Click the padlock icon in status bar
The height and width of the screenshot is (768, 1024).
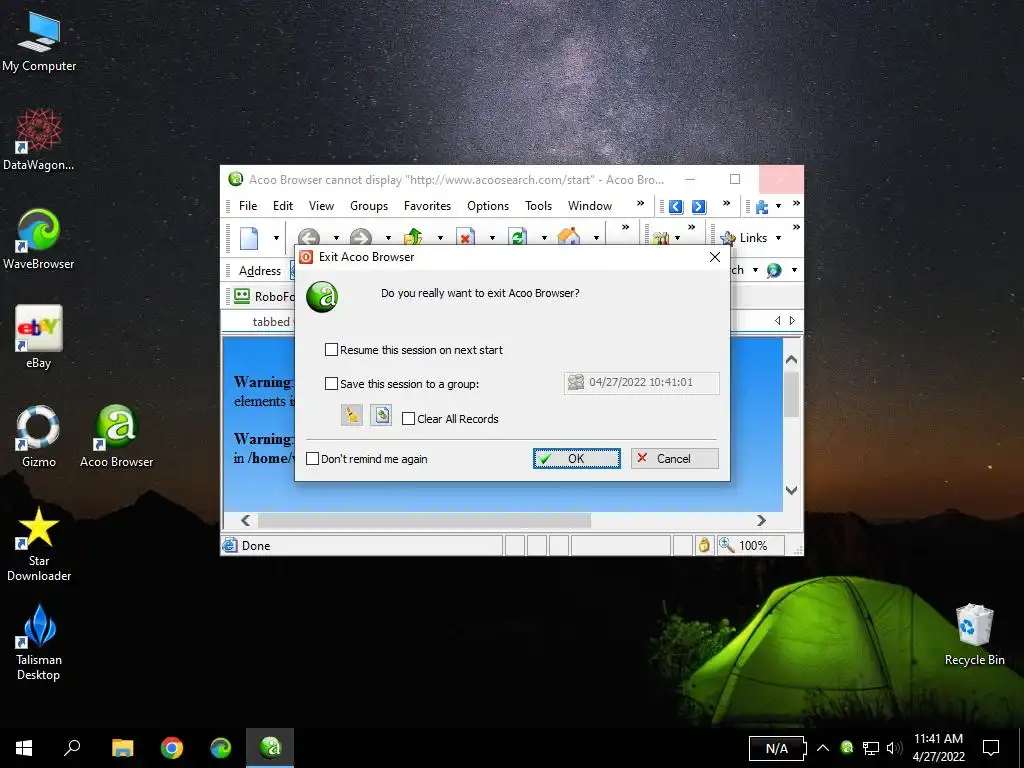click(703, 545)
